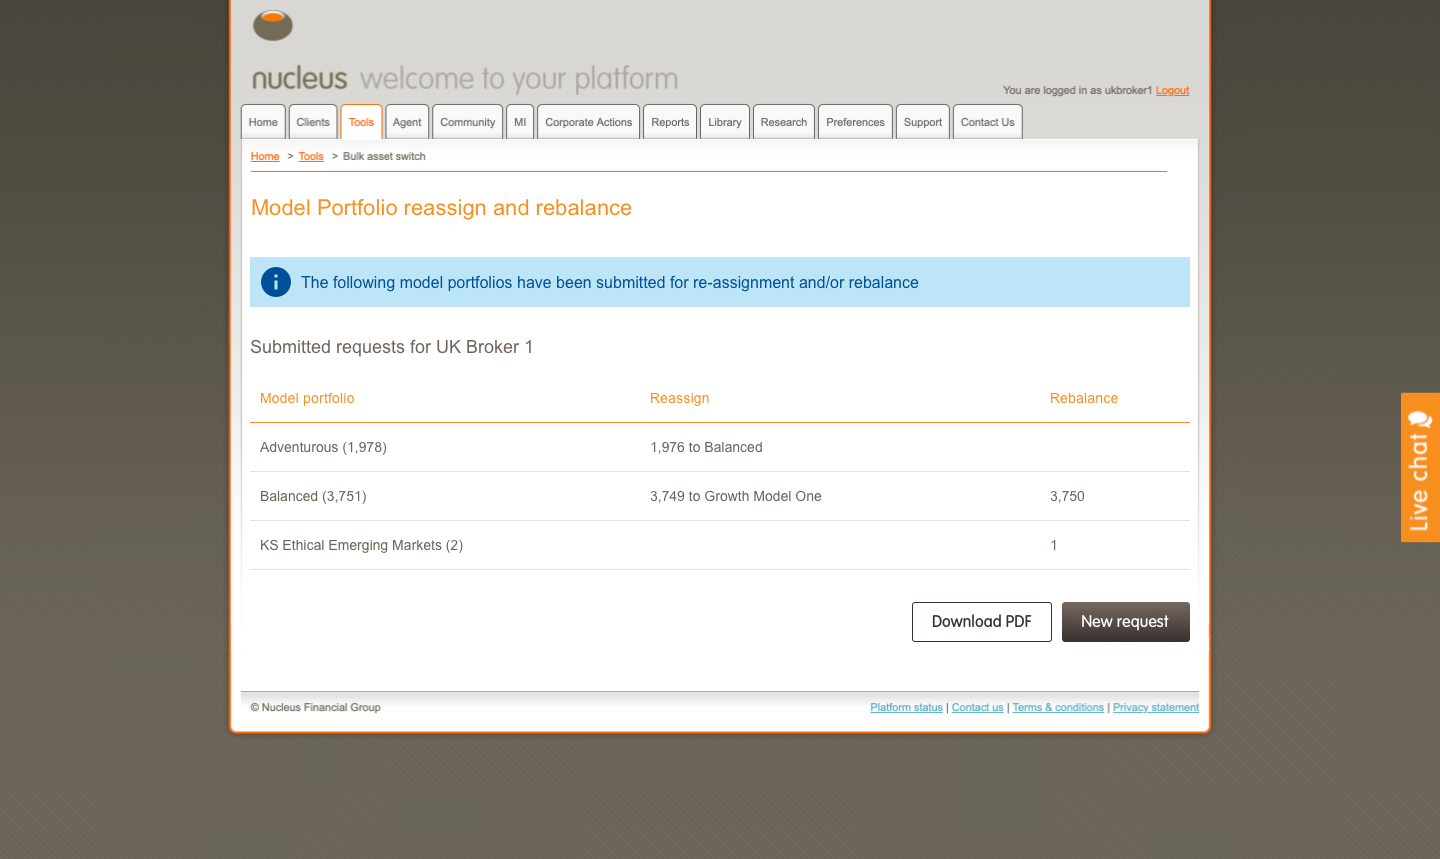Select the Tools tab
1440x859 pixels.
pos(361,122)
